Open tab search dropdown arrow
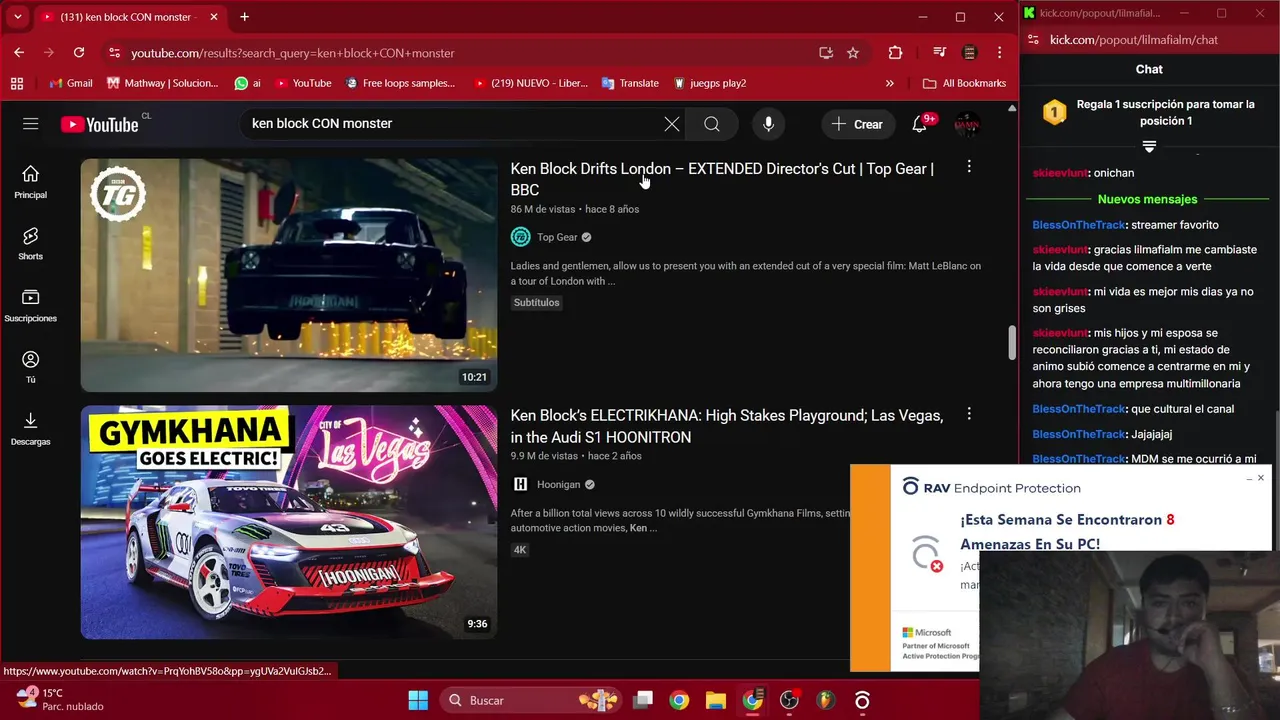 (17, 17)
